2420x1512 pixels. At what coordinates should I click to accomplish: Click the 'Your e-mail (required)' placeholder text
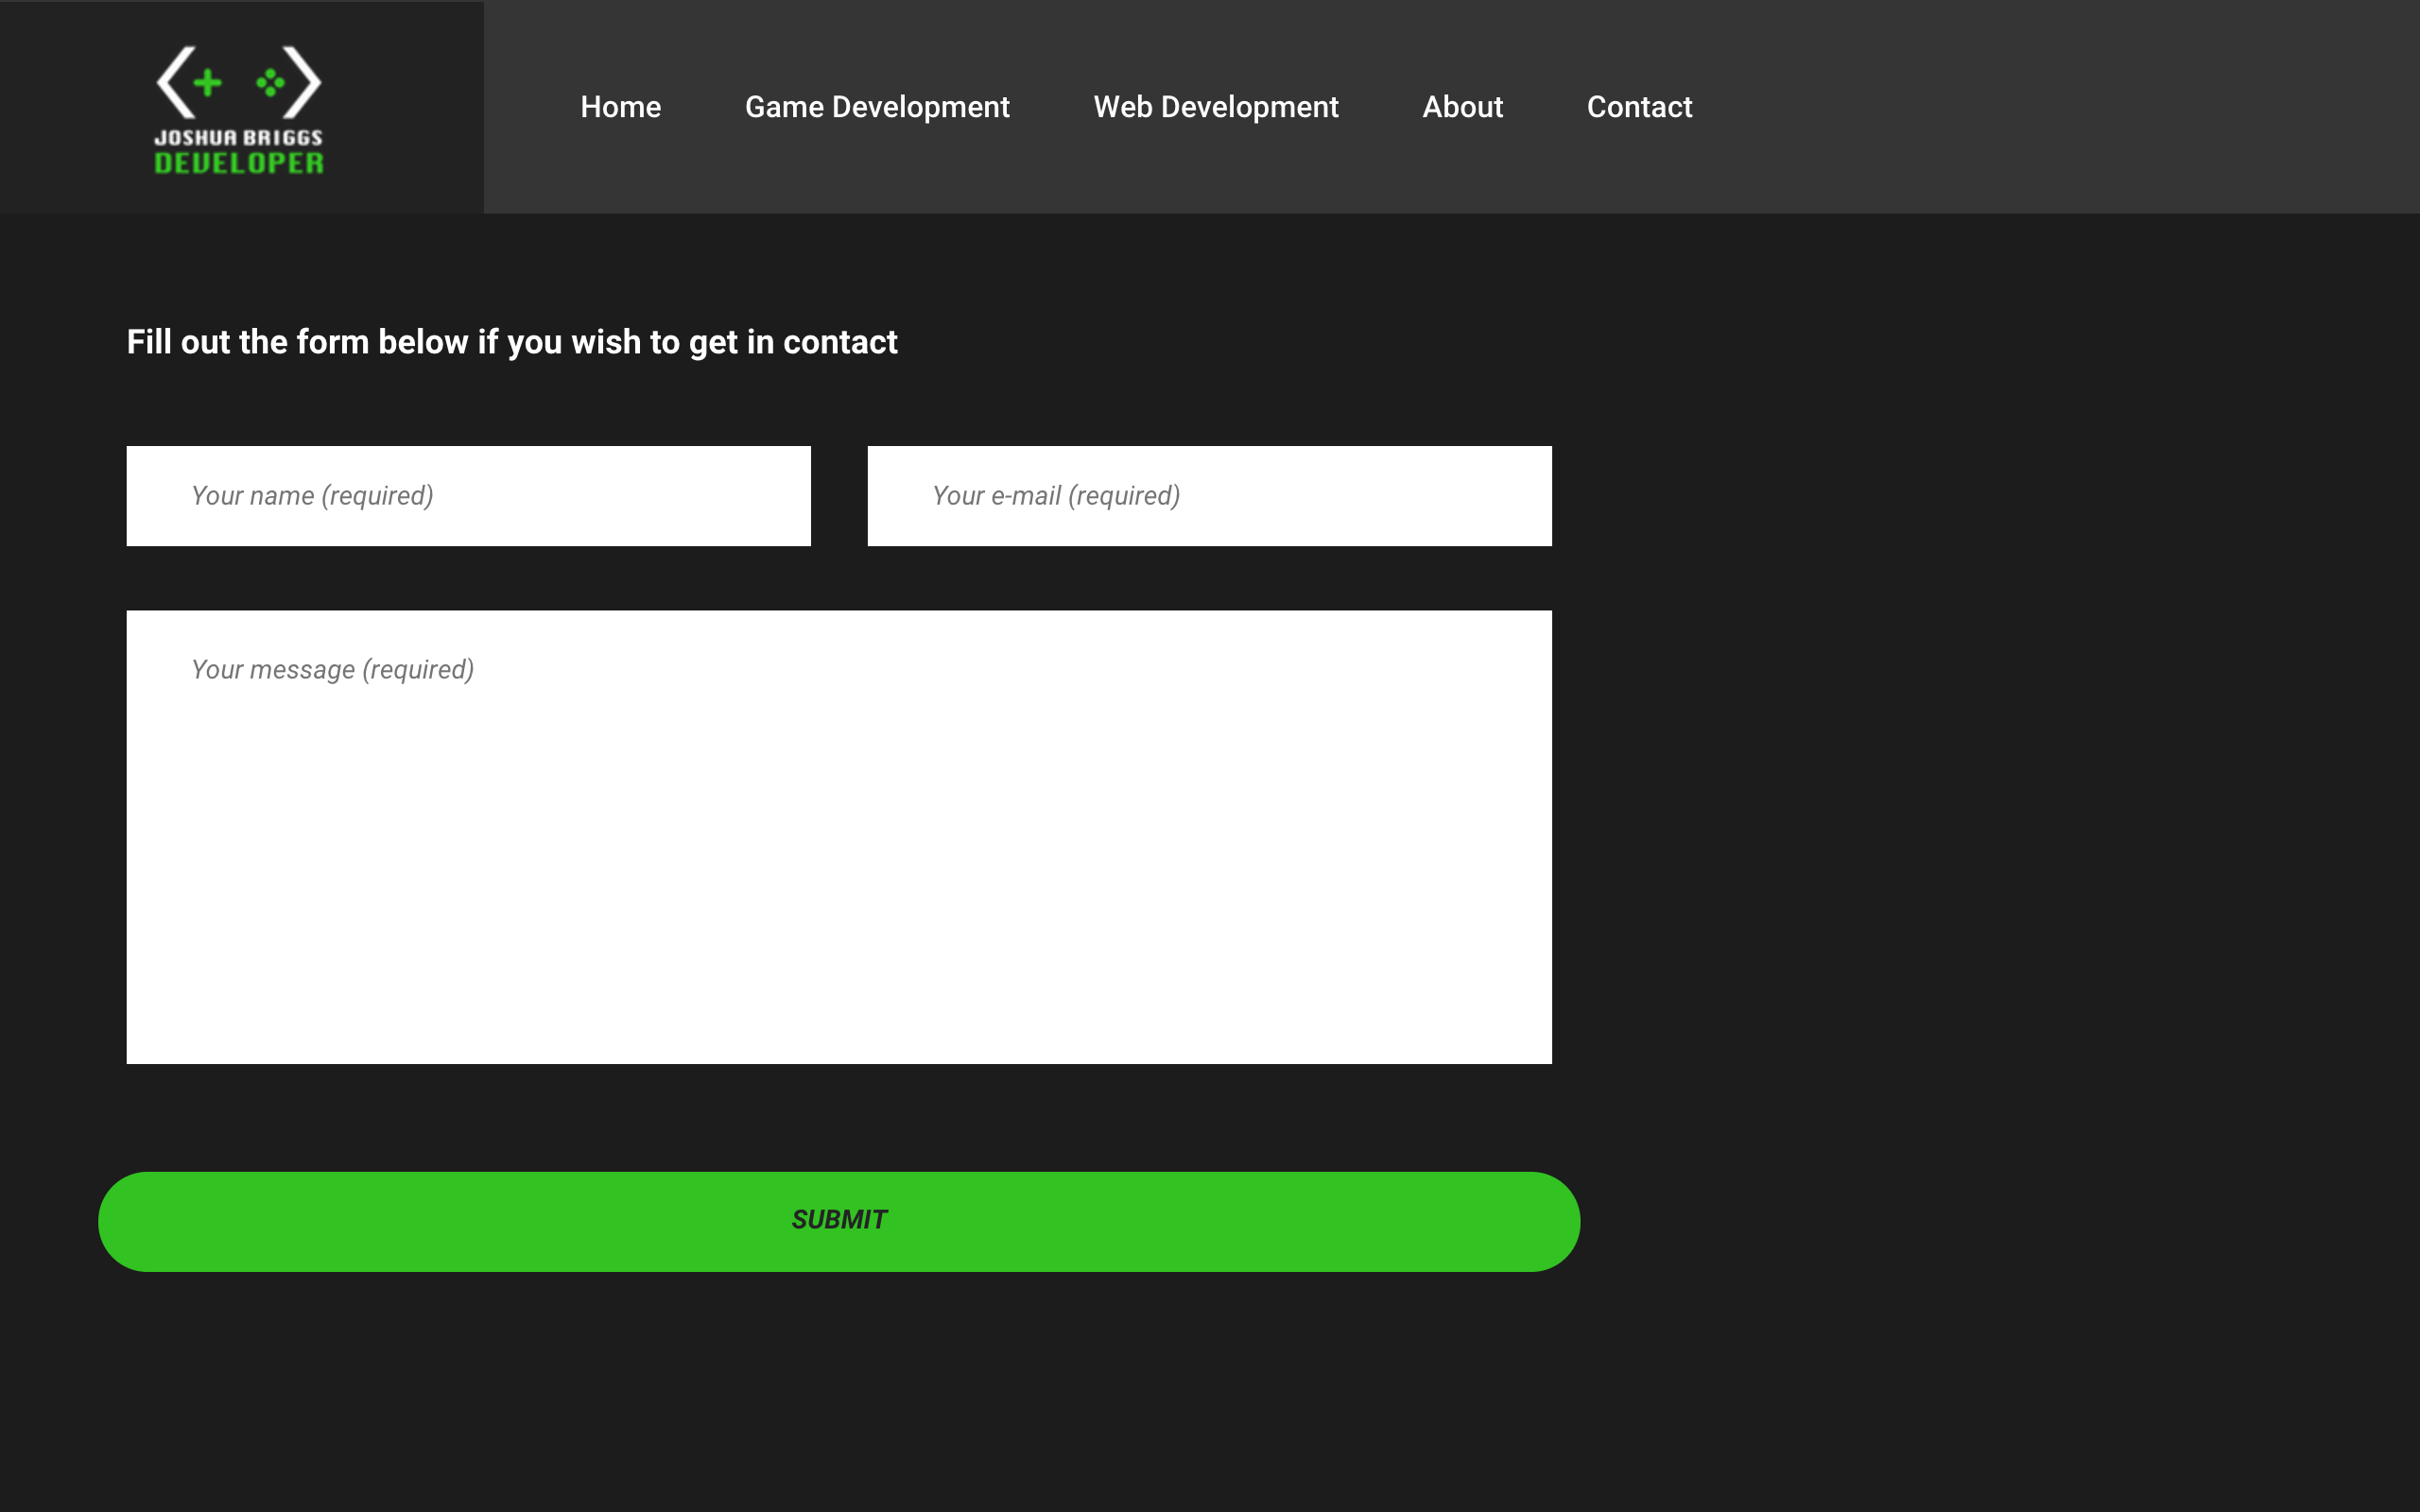(1055, 496)
